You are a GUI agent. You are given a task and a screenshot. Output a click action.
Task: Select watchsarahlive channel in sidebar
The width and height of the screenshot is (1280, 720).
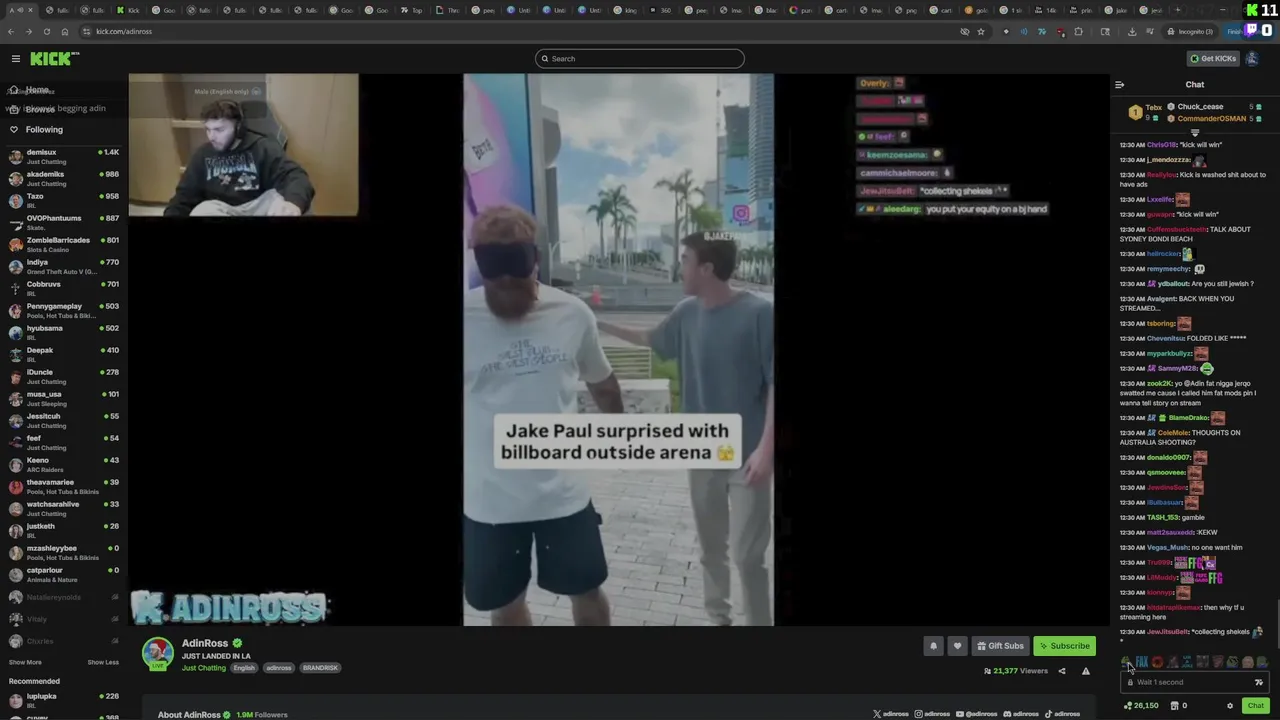[62, 509]
